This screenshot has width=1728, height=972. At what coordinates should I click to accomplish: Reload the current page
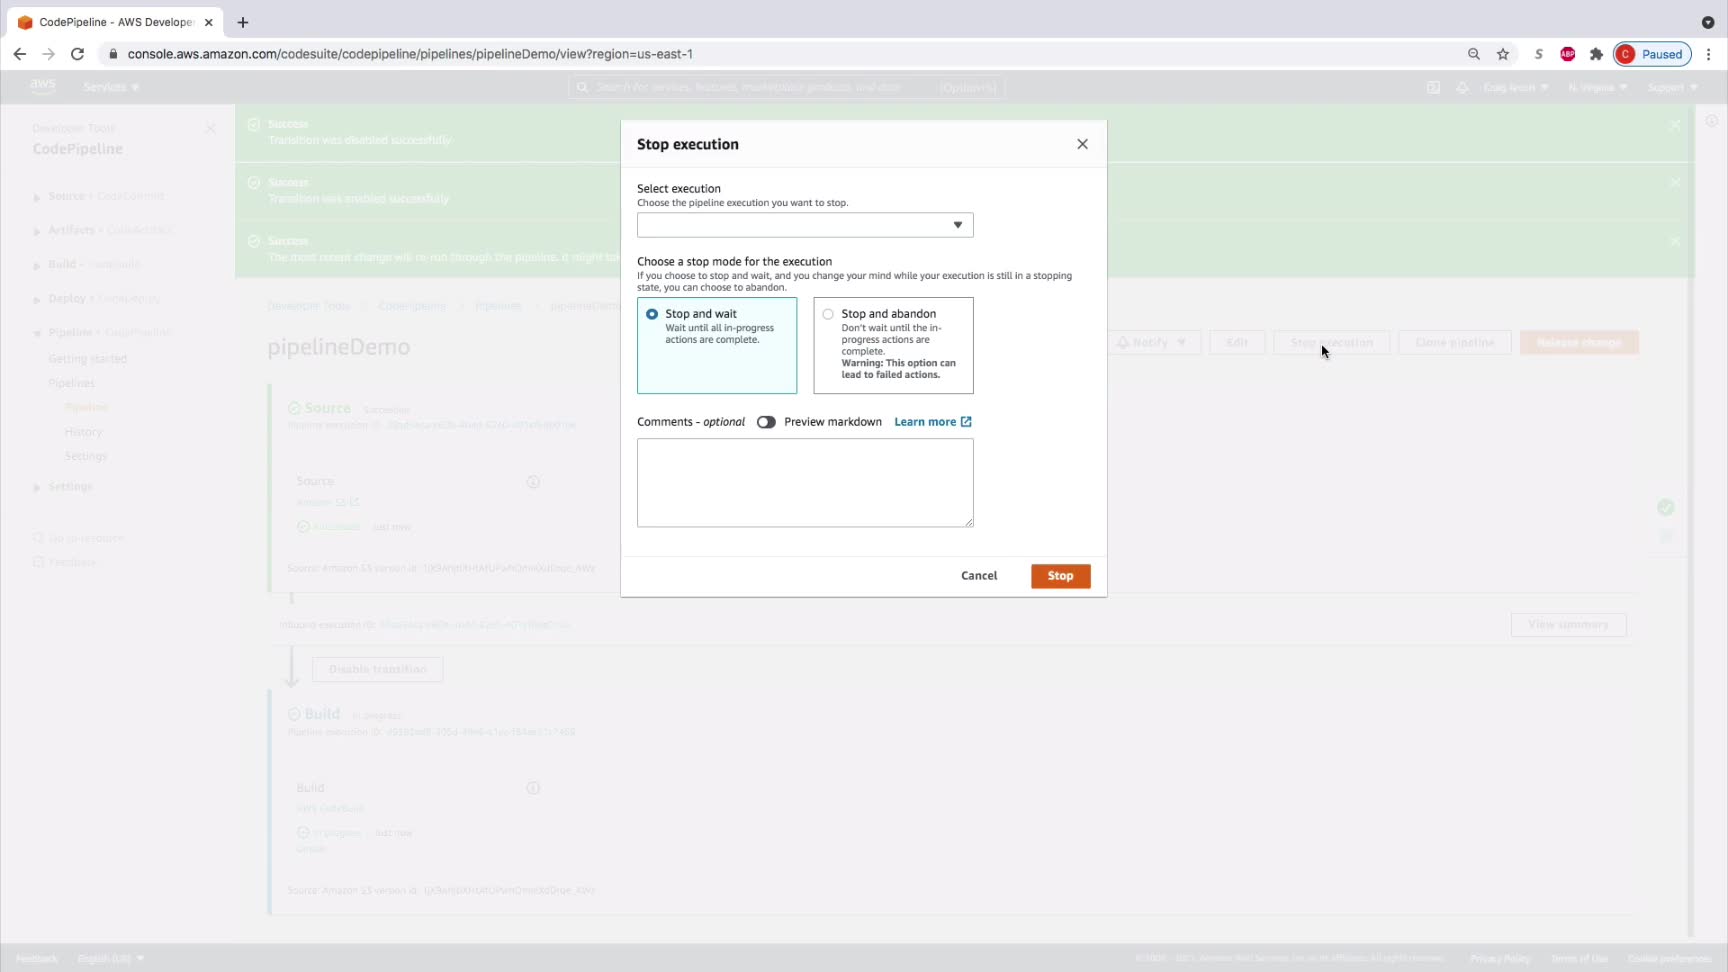click(x=77, y=54)
